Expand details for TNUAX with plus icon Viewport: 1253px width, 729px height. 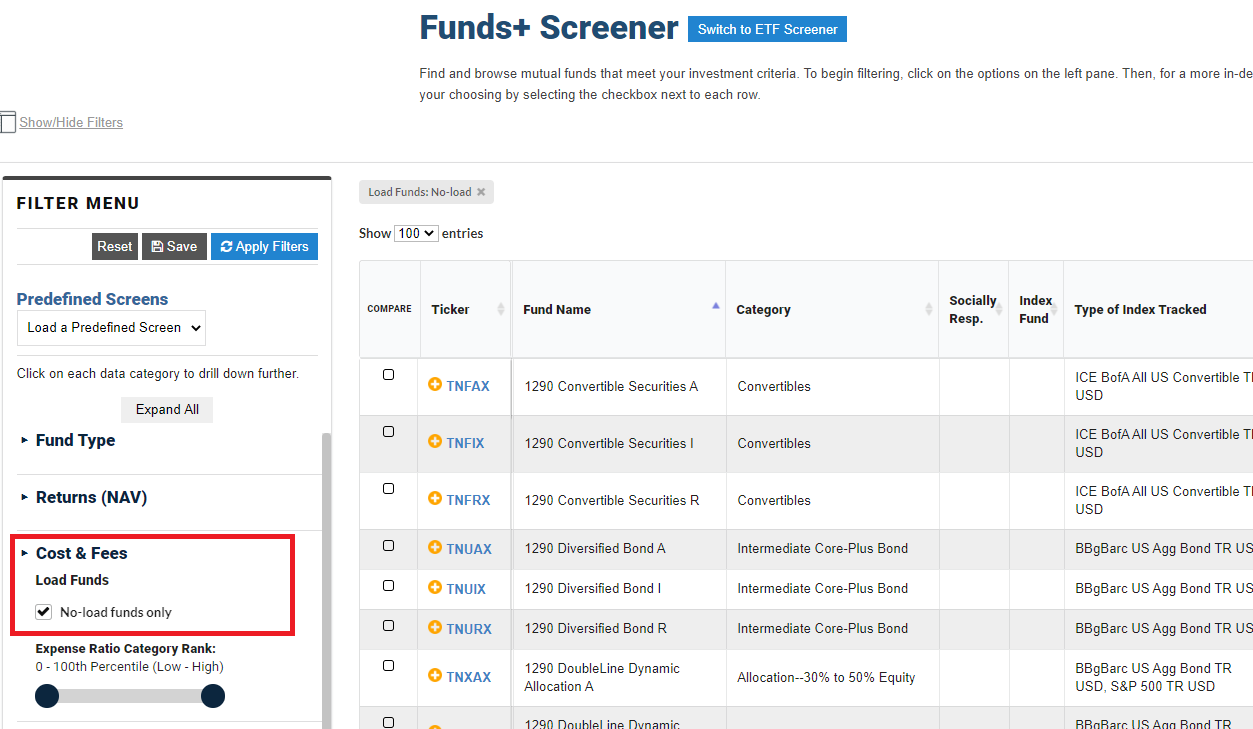click(435, 548)
